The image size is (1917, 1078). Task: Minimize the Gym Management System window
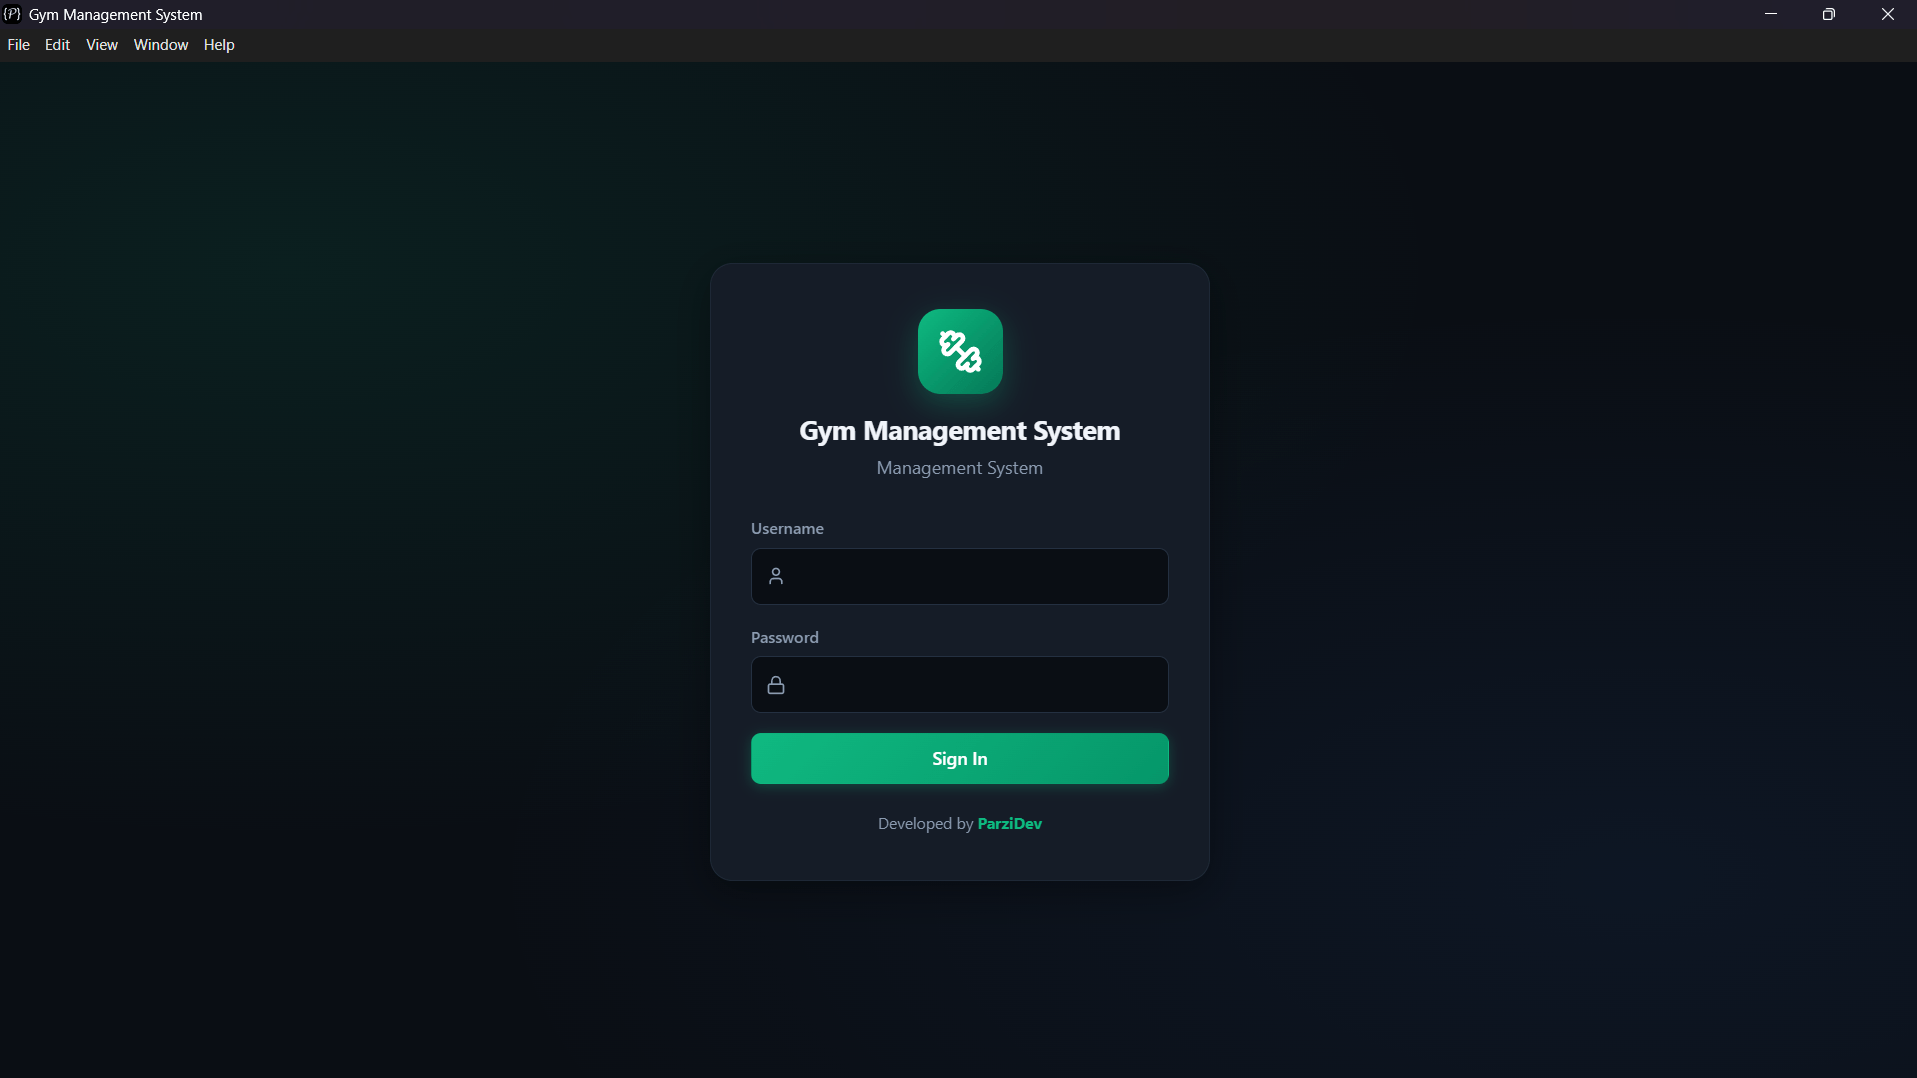point(1771,14)
